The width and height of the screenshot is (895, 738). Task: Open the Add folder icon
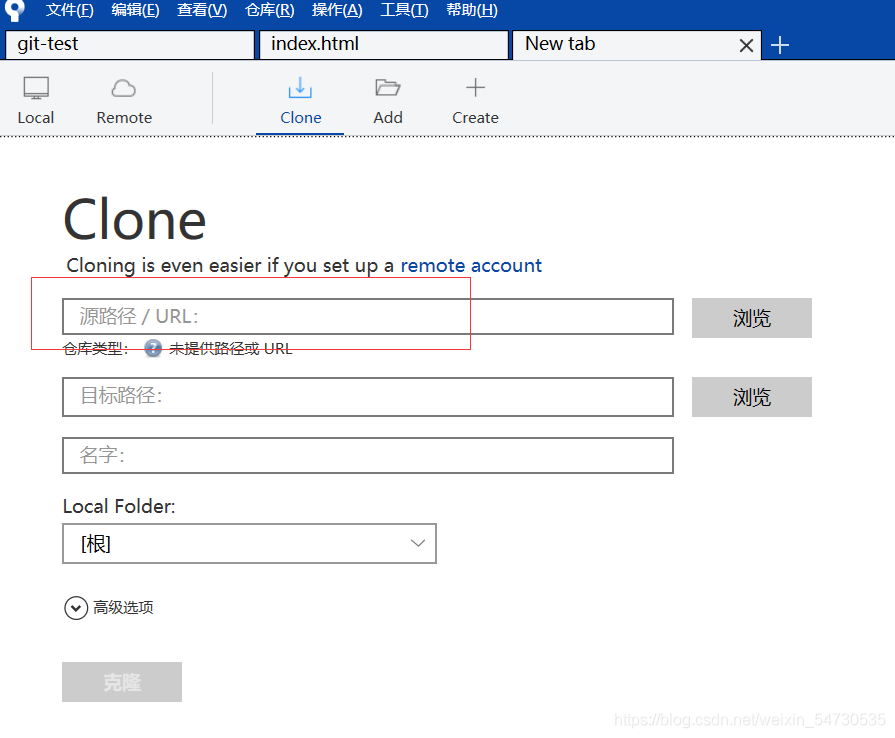point(388,88)
